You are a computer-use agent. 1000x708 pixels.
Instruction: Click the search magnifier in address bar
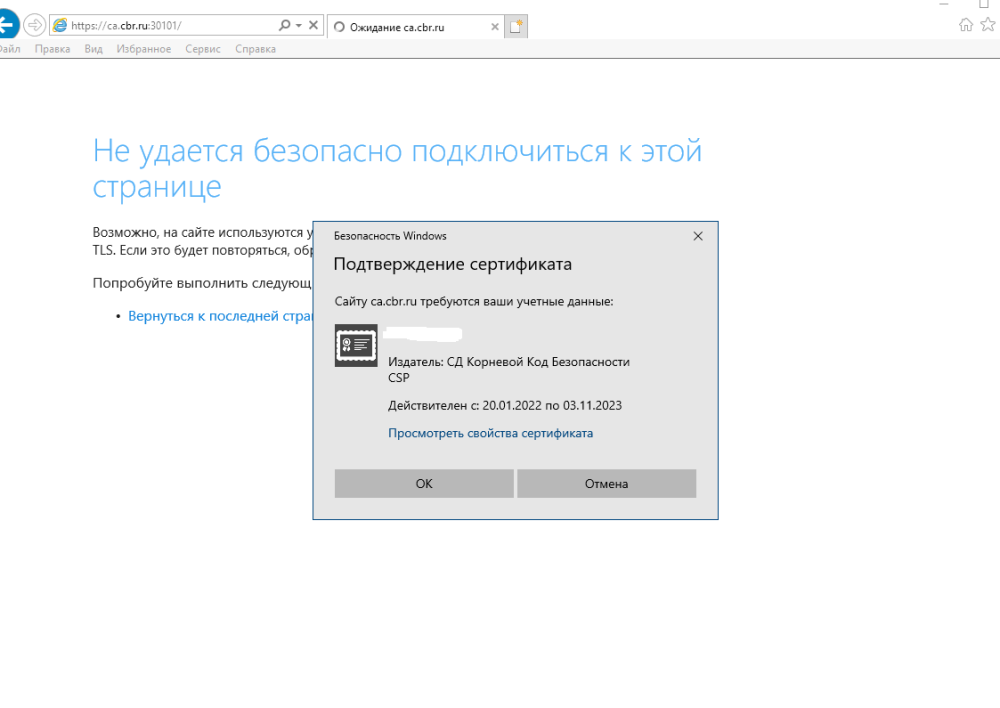(284, 25)
